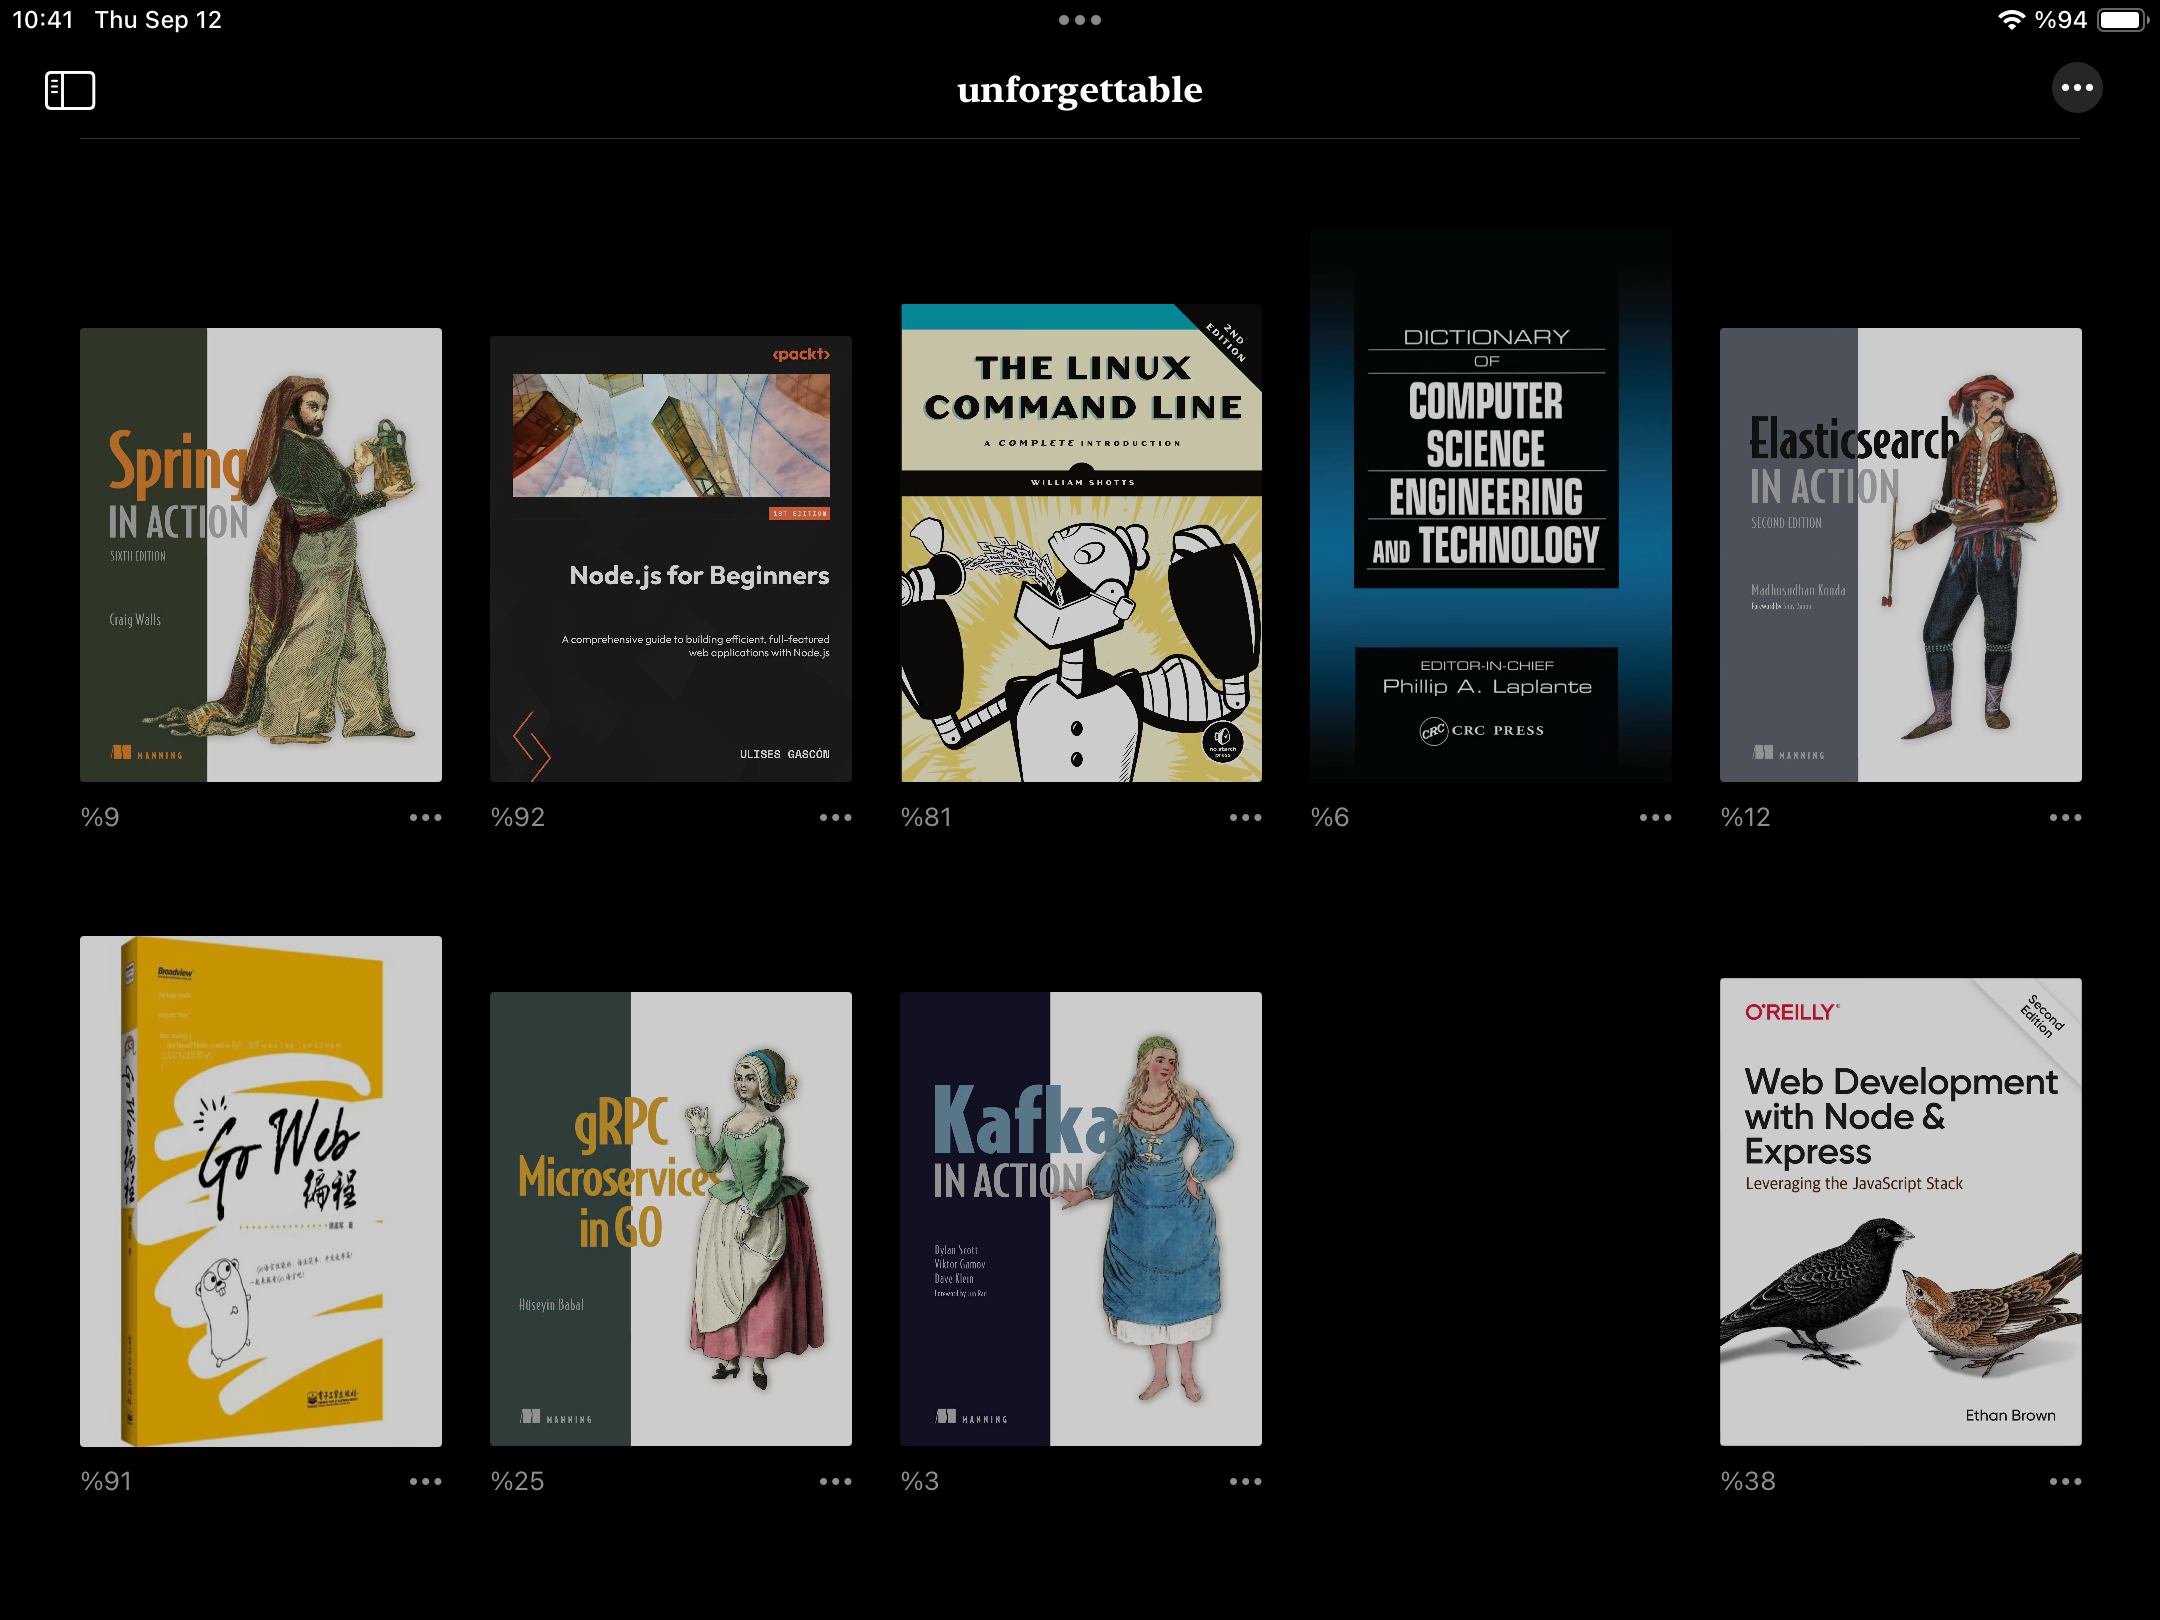Viewport: 2160px width, 1620px height.
Task: Open The Linux Command Line book
Action: click(x=1081, y=543)
